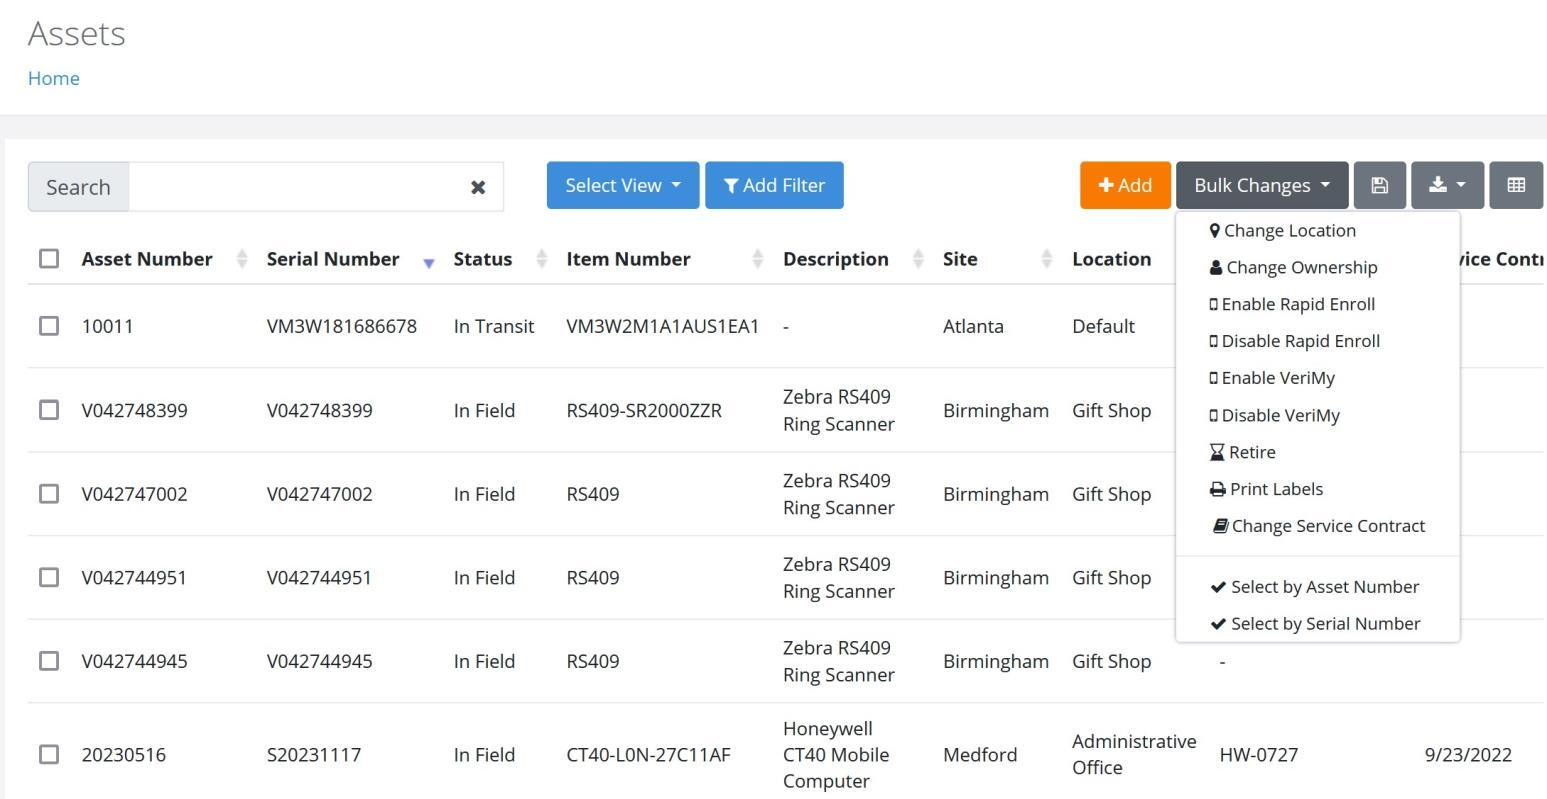The image size is (1547, 799).
Task: Toggle the select-all header checkbox
Action: pyautogui.click(x=49, y=258)
